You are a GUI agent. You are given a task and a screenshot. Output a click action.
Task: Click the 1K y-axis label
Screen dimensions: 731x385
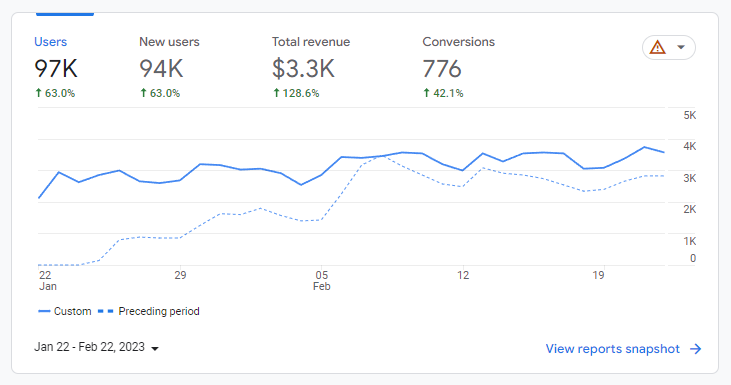tap(690, 241)
